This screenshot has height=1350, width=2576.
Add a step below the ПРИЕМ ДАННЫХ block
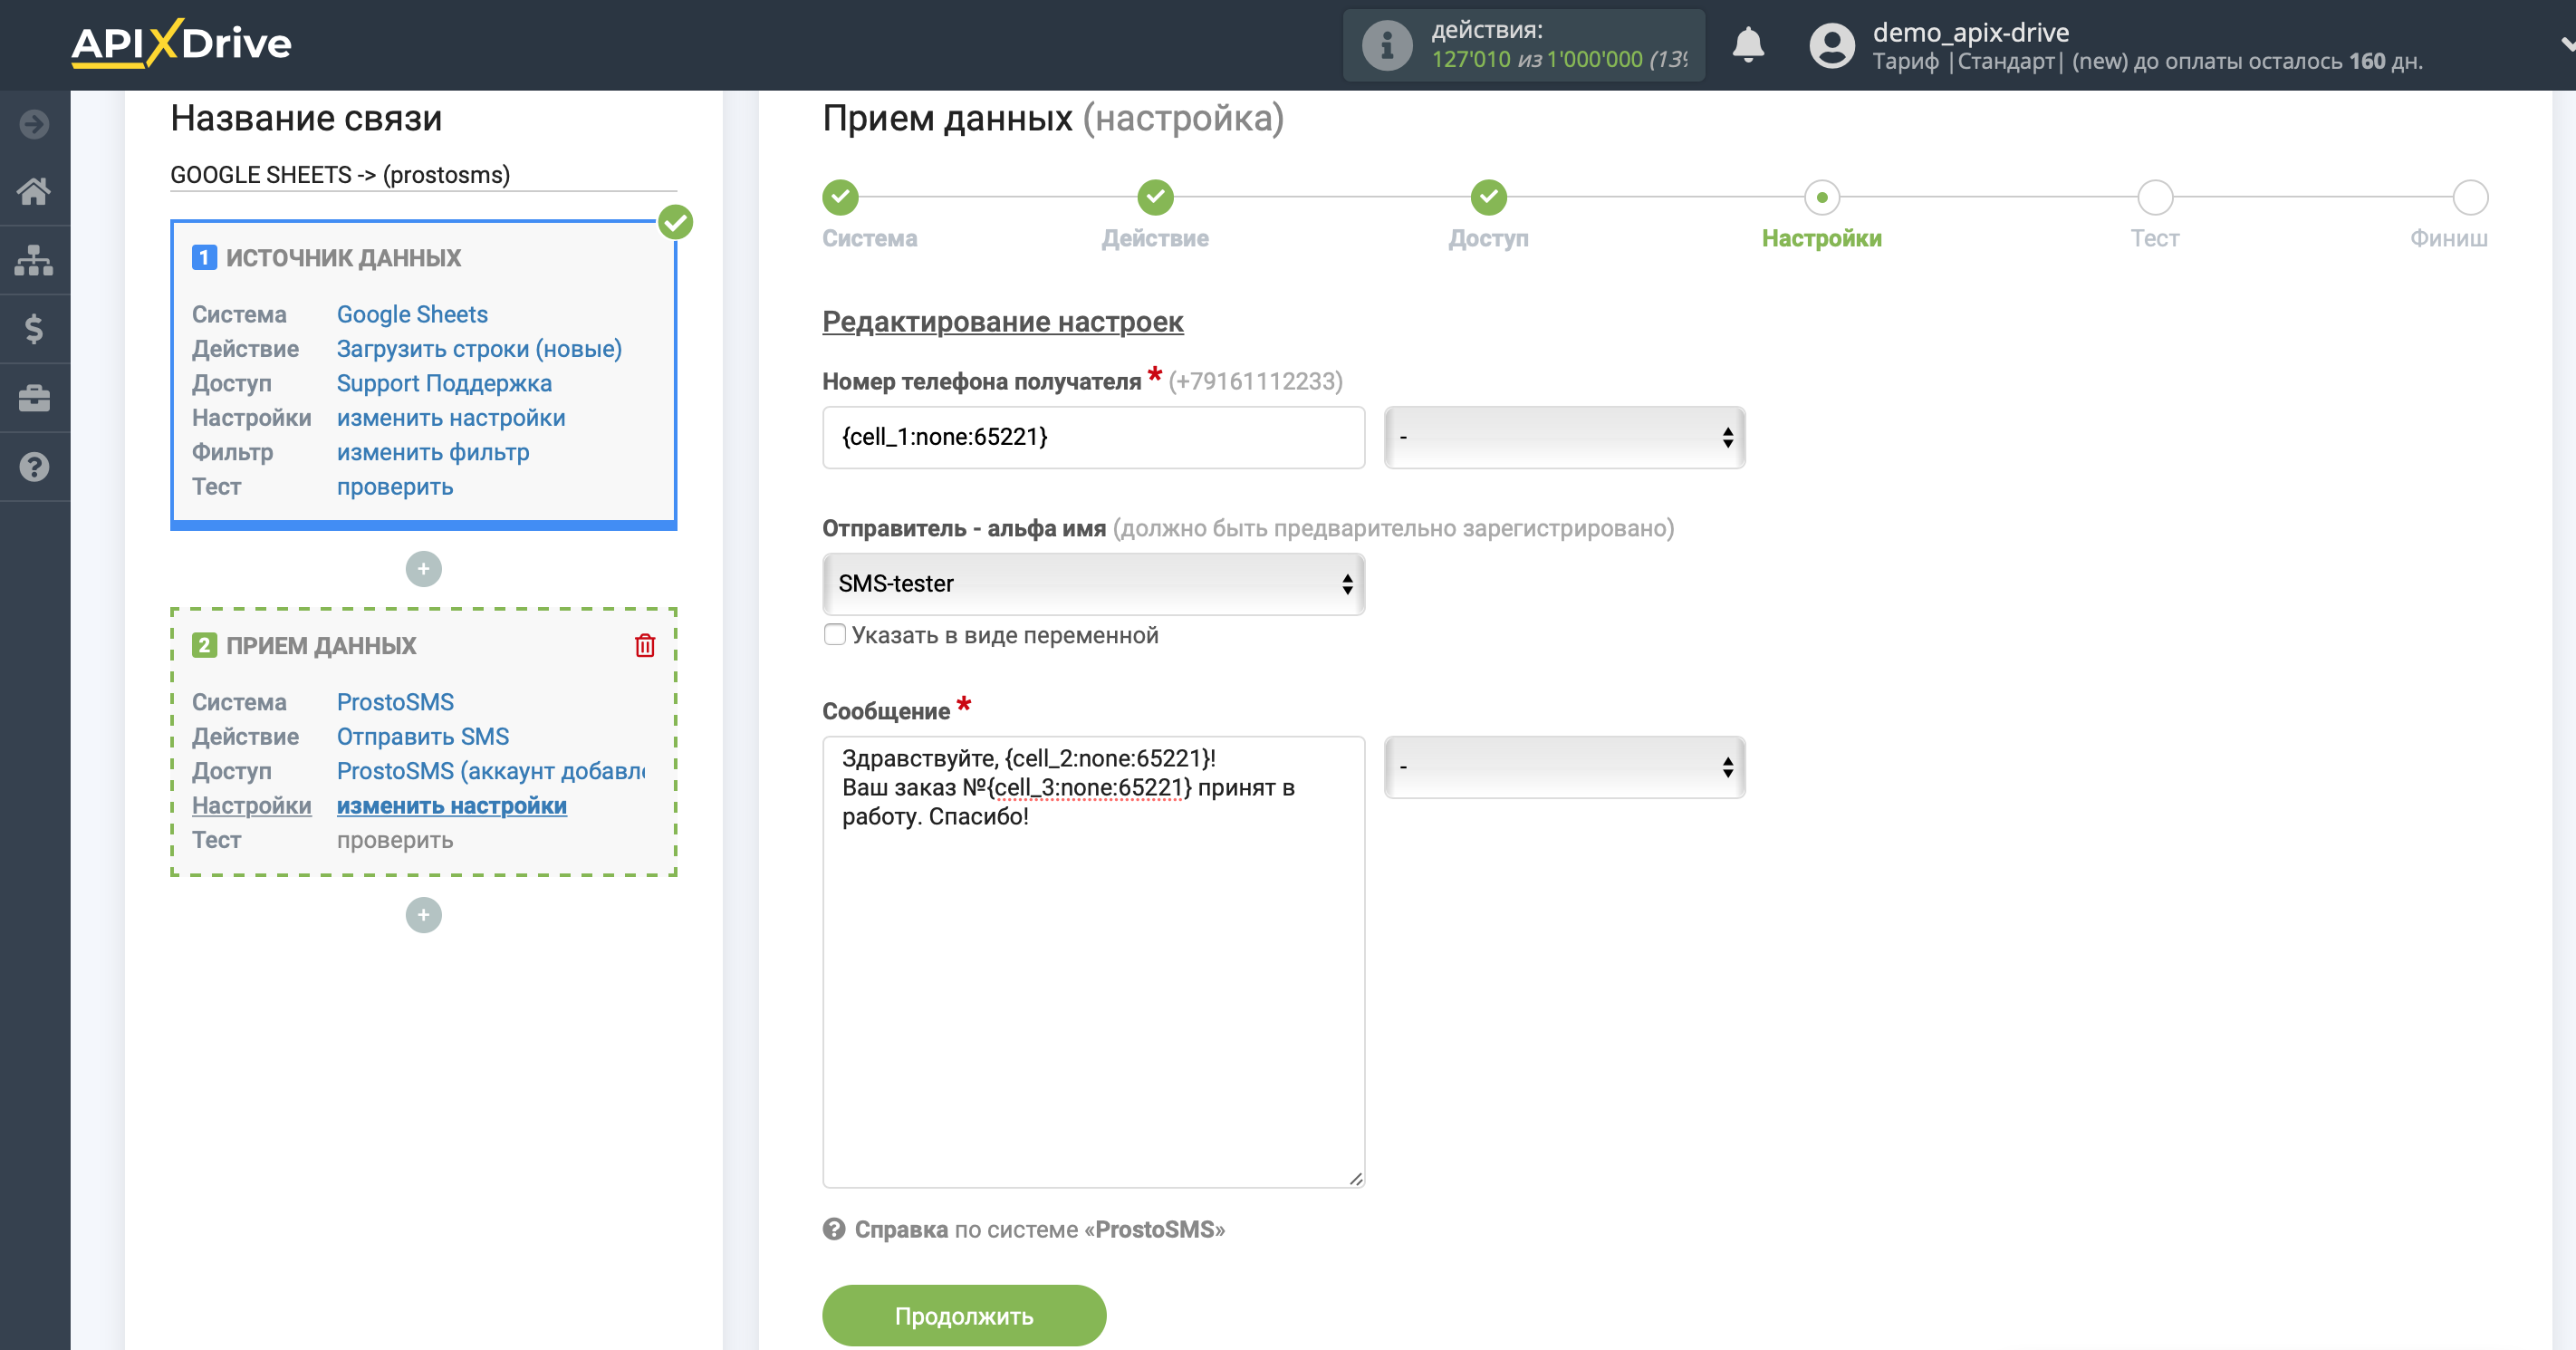423,915
